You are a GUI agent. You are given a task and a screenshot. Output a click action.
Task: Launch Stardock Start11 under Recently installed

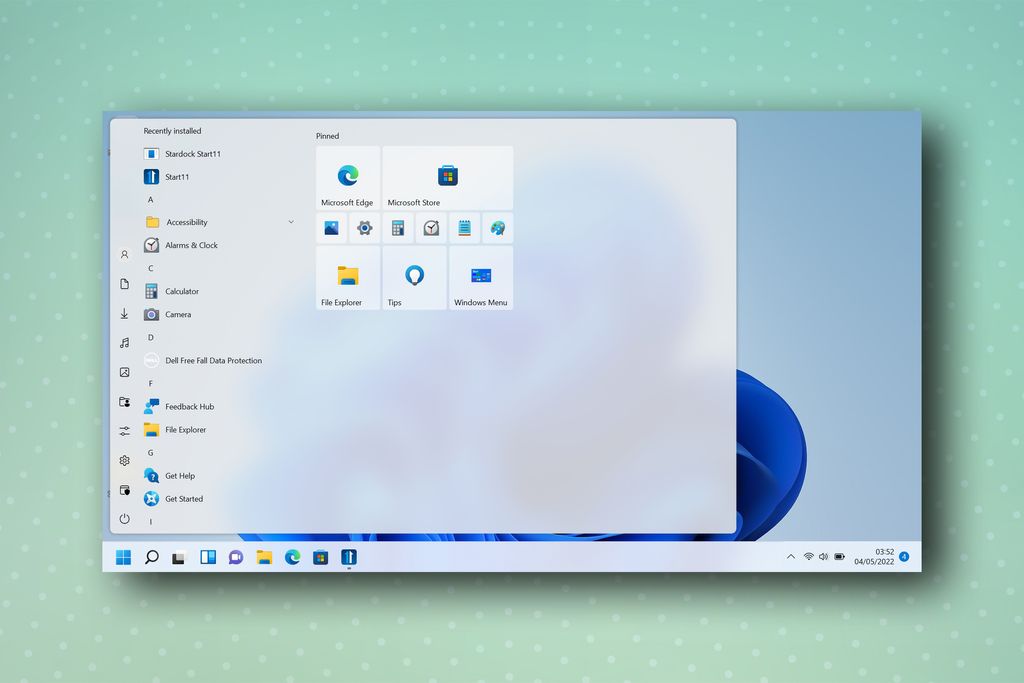point(193,154)
